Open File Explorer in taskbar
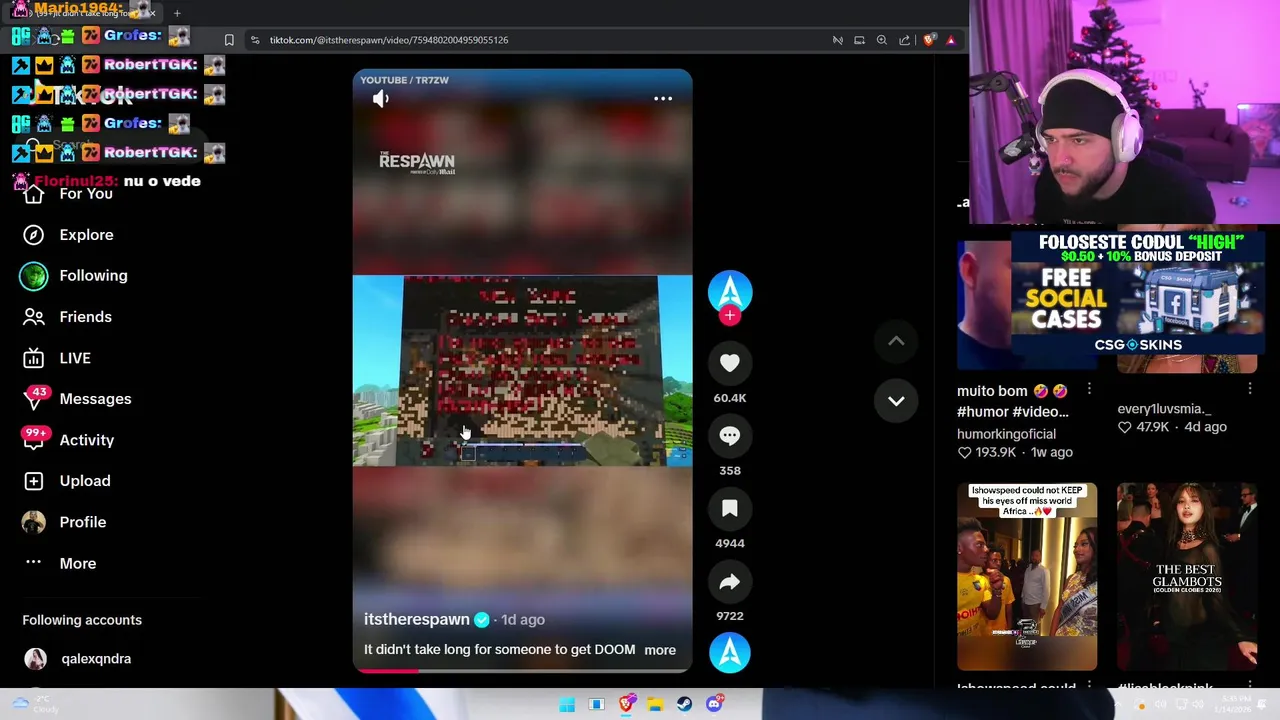This screenshot has height=720, width=1280. [655, 705]
